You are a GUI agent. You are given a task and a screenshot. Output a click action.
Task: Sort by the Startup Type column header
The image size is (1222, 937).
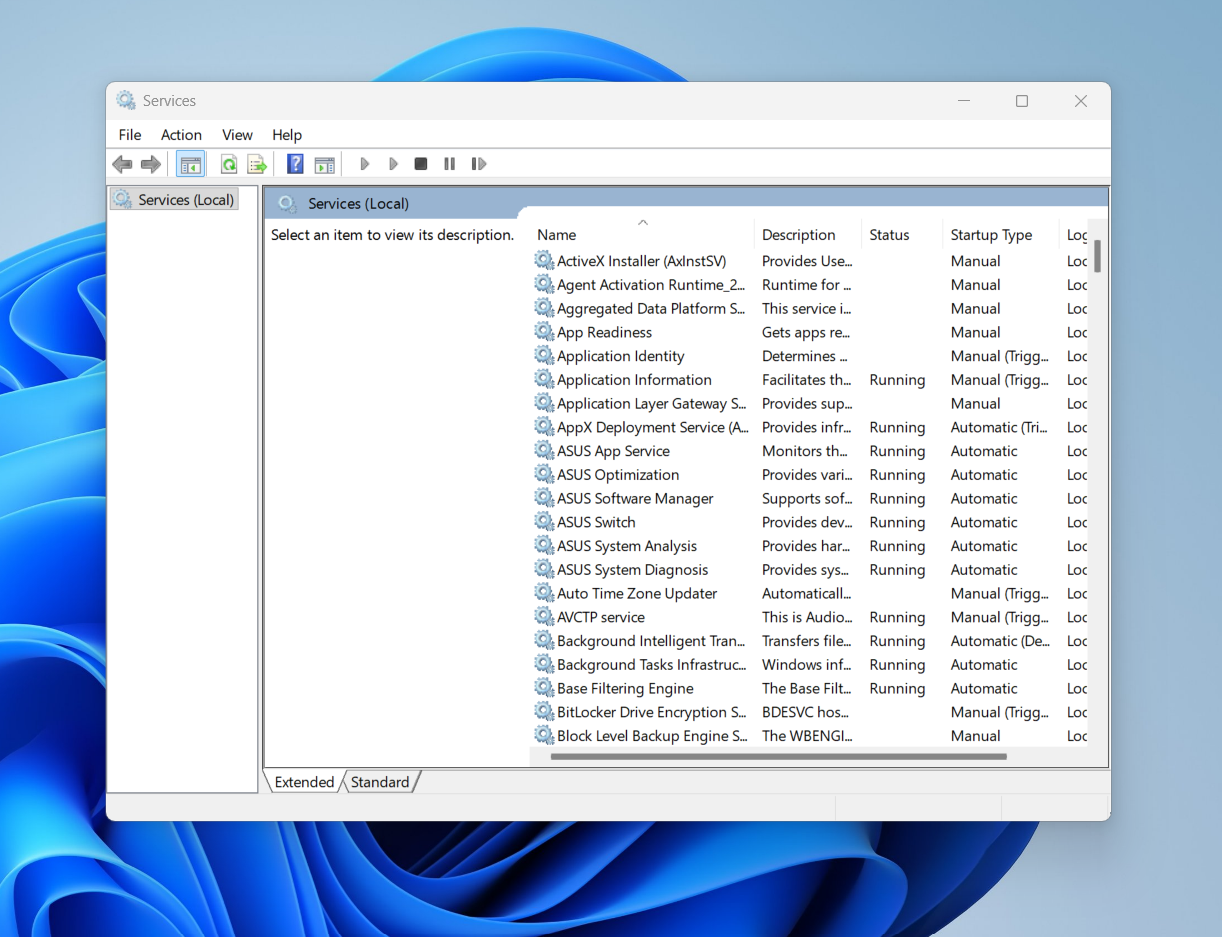[x=1001, y=235]
